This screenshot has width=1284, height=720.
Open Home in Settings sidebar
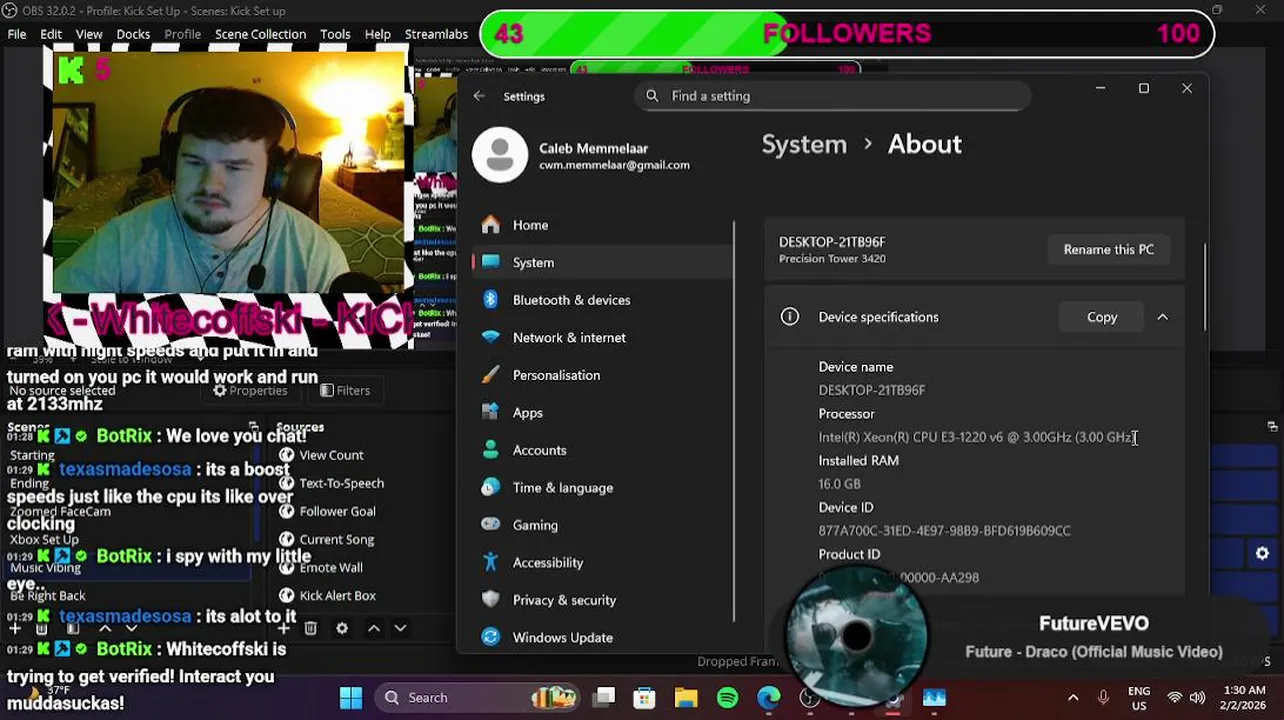[603, 225]
